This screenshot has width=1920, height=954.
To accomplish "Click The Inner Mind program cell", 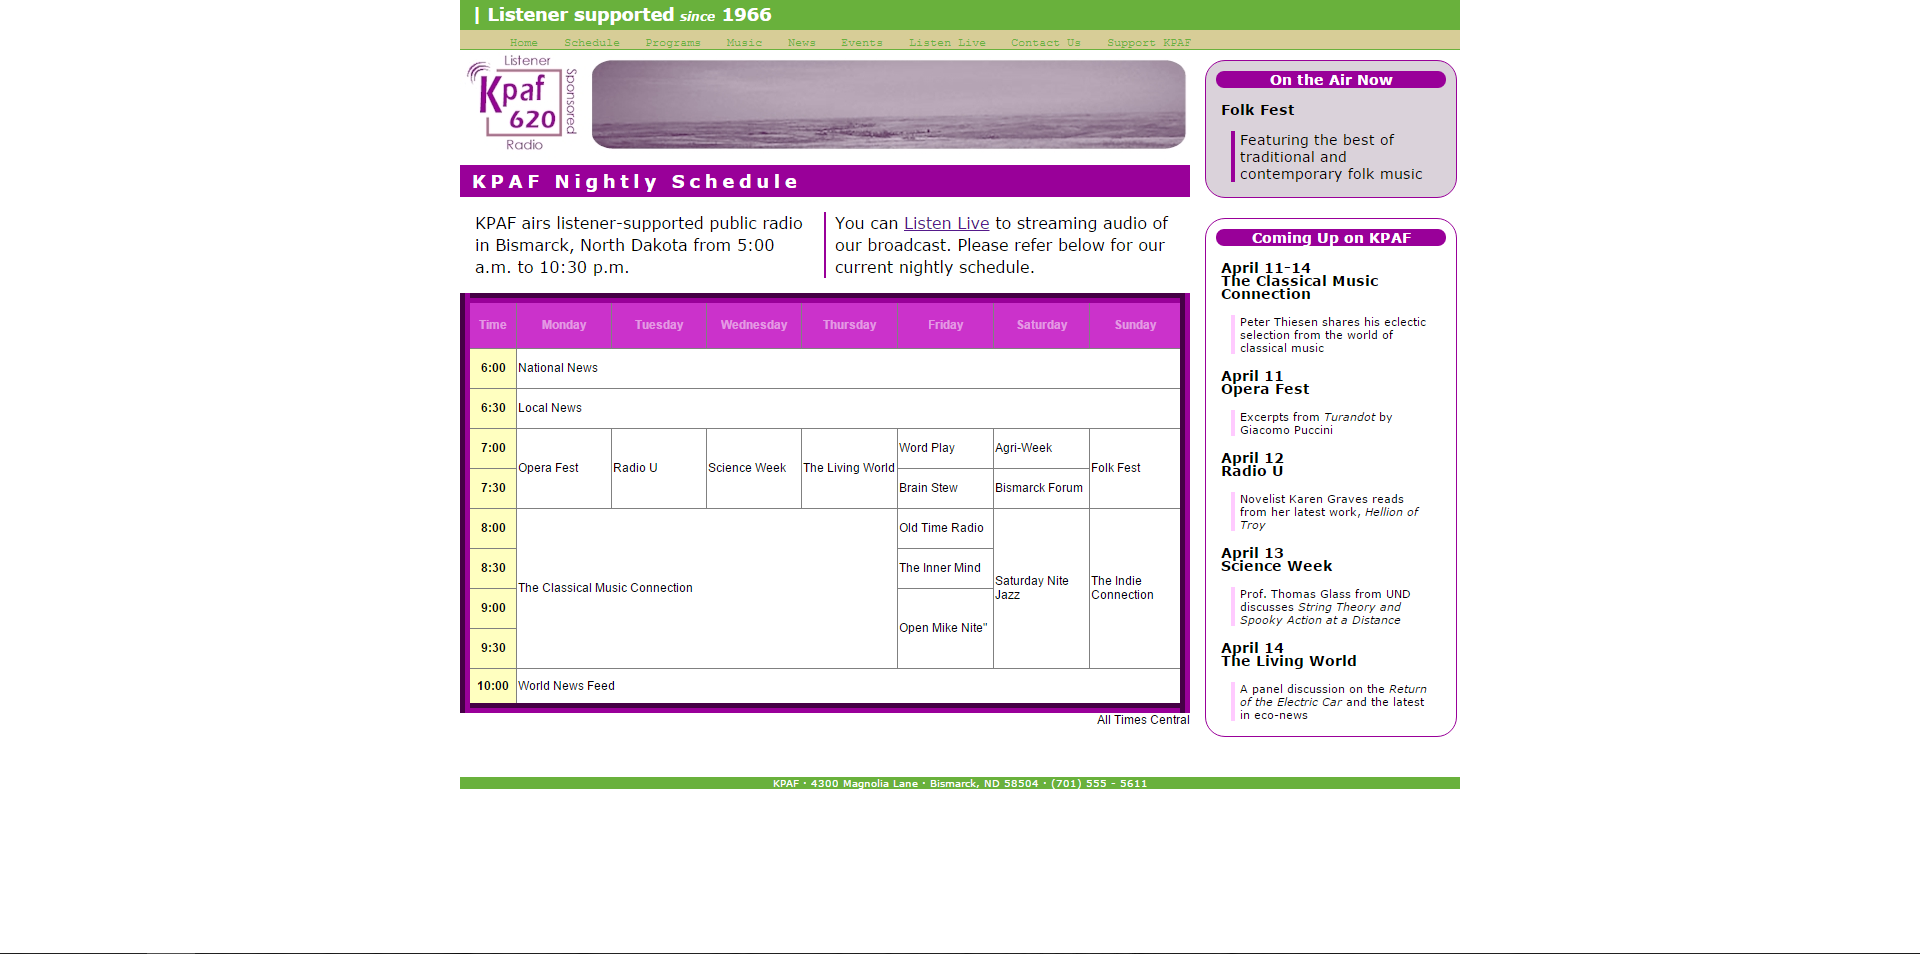I will coord(945,568).
